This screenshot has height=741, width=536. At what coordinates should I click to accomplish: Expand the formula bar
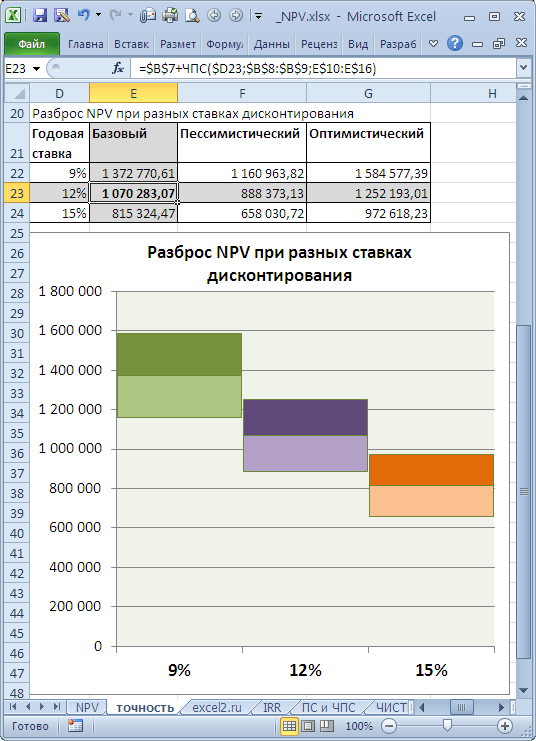click(x=523, y=68)
